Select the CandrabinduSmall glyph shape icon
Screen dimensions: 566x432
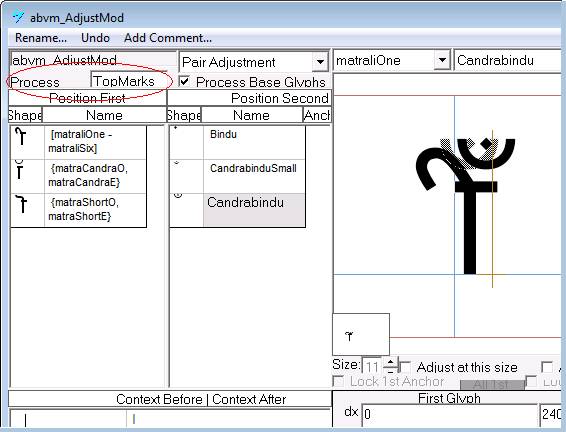[x=177, y=163]
